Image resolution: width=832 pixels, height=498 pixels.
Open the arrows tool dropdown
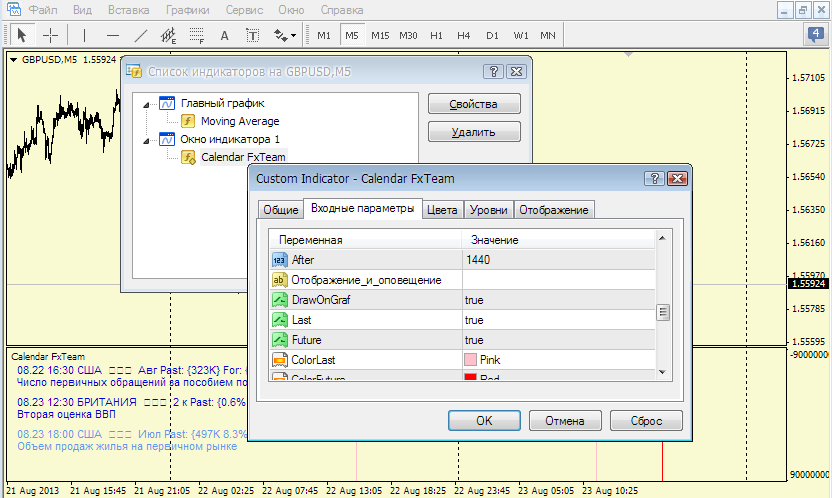point(285,35)
